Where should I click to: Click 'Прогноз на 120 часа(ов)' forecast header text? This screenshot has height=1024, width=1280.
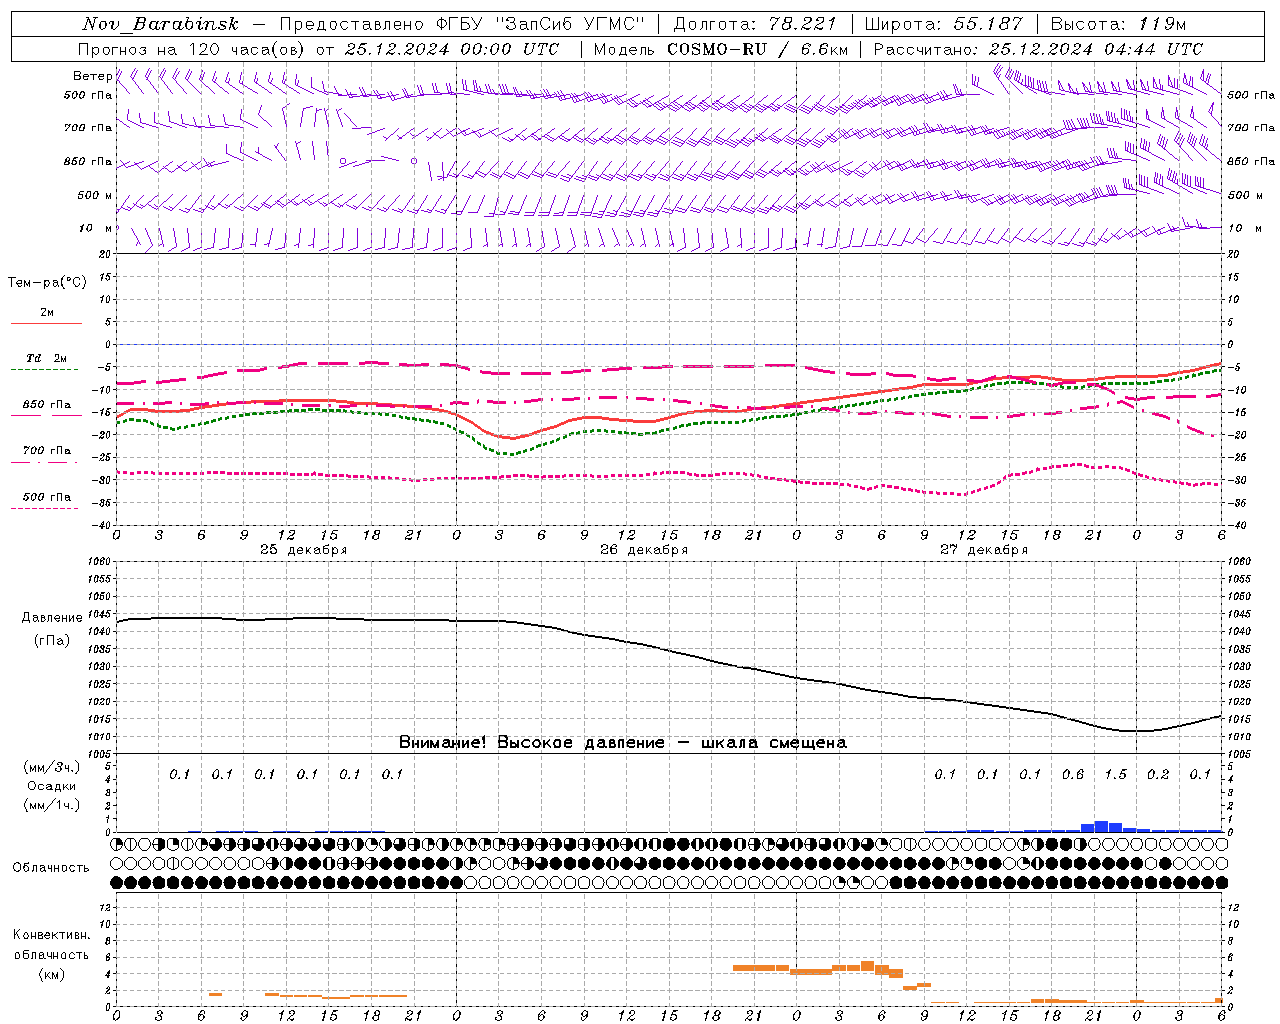pos(191,49)
